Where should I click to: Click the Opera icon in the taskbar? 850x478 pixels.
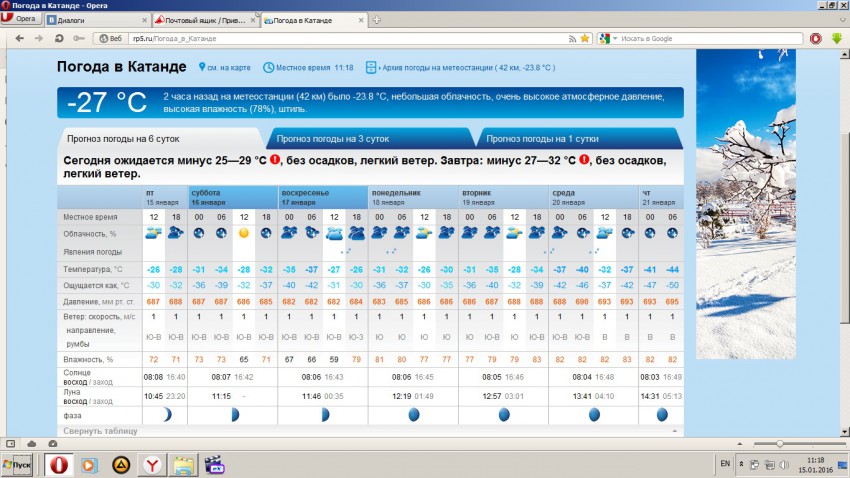point(58,465)
